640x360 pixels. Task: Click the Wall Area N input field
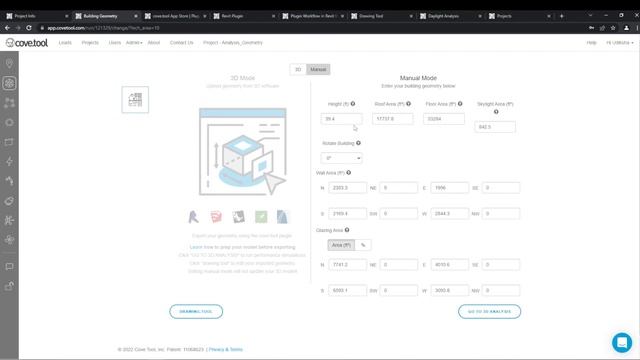(x=347, y=188)
